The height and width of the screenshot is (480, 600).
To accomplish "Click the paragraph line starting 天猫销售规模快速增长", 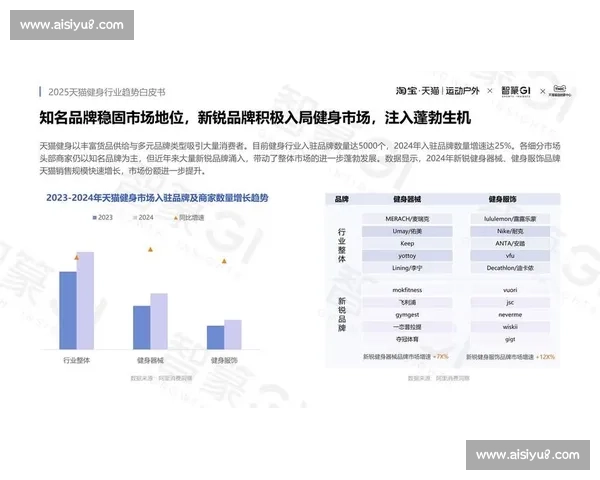I will (x=122, y=171).
